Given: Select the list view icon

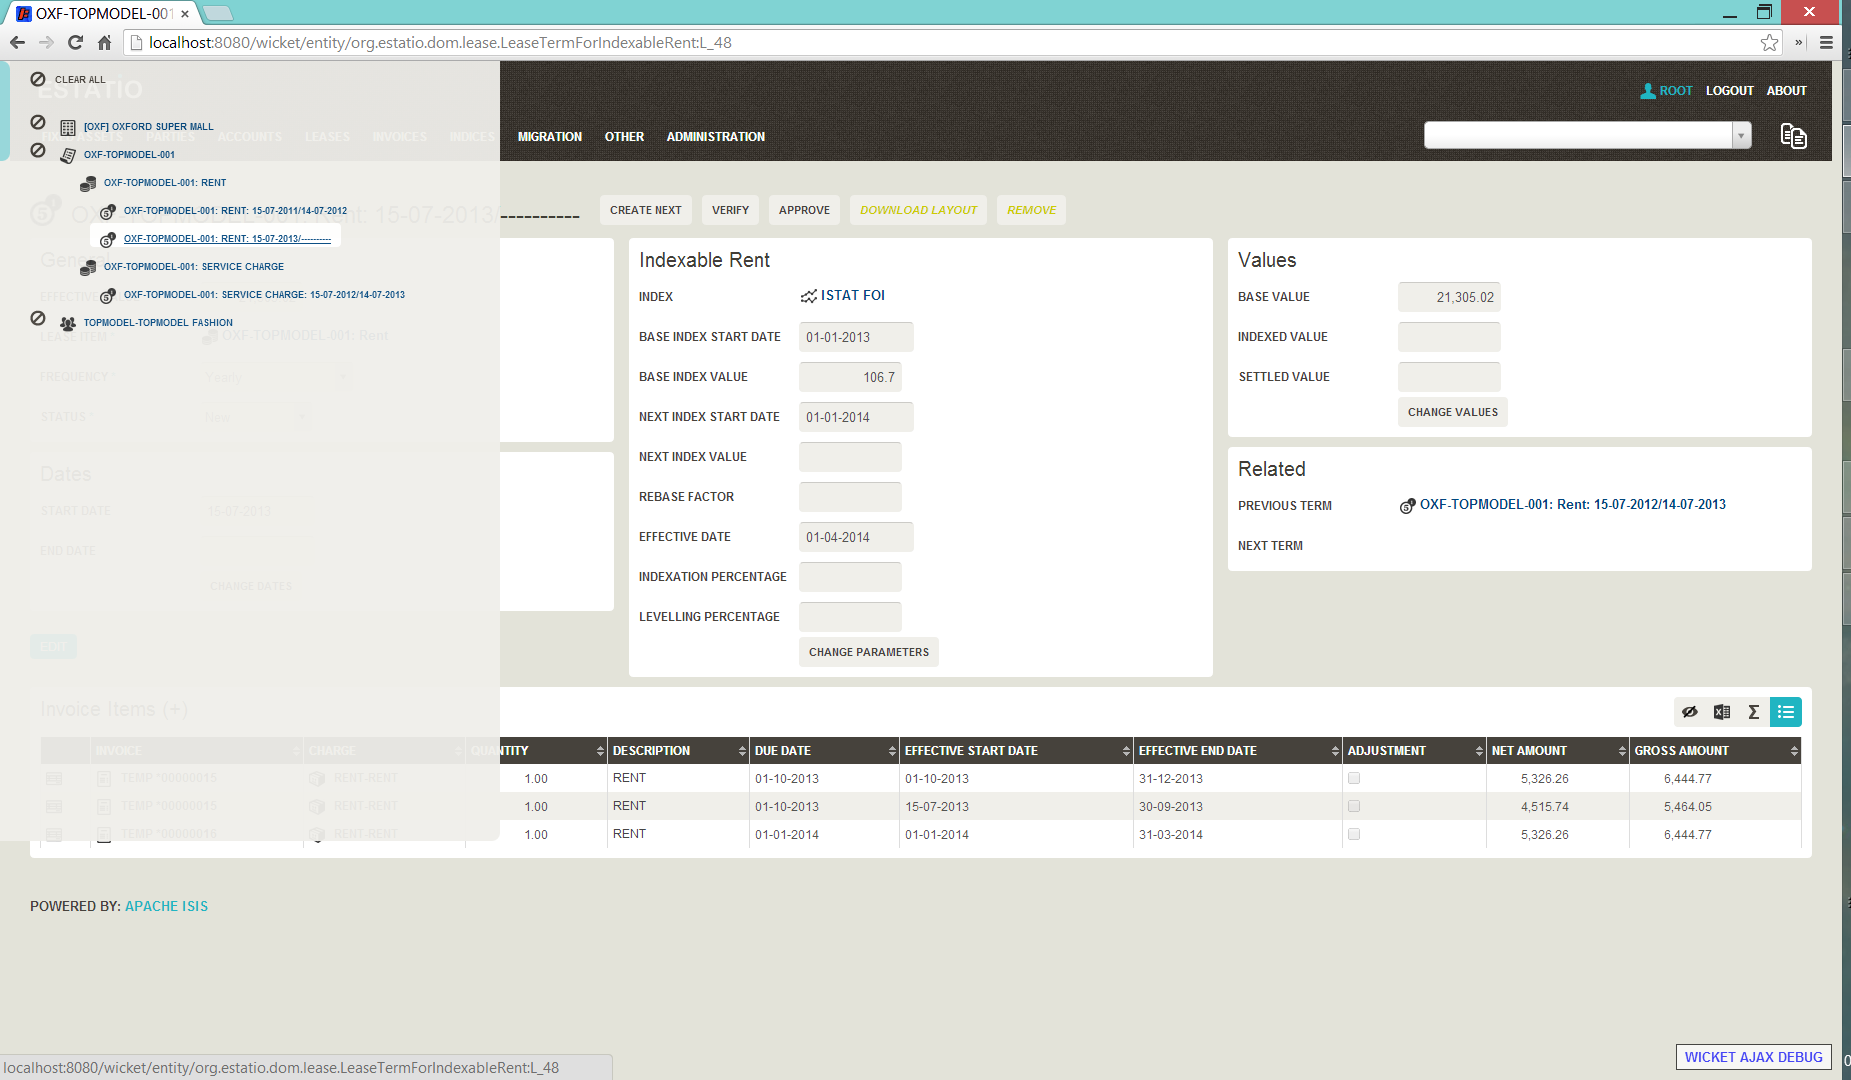Looking at the screenshot, I should [x=1785, y=712].
